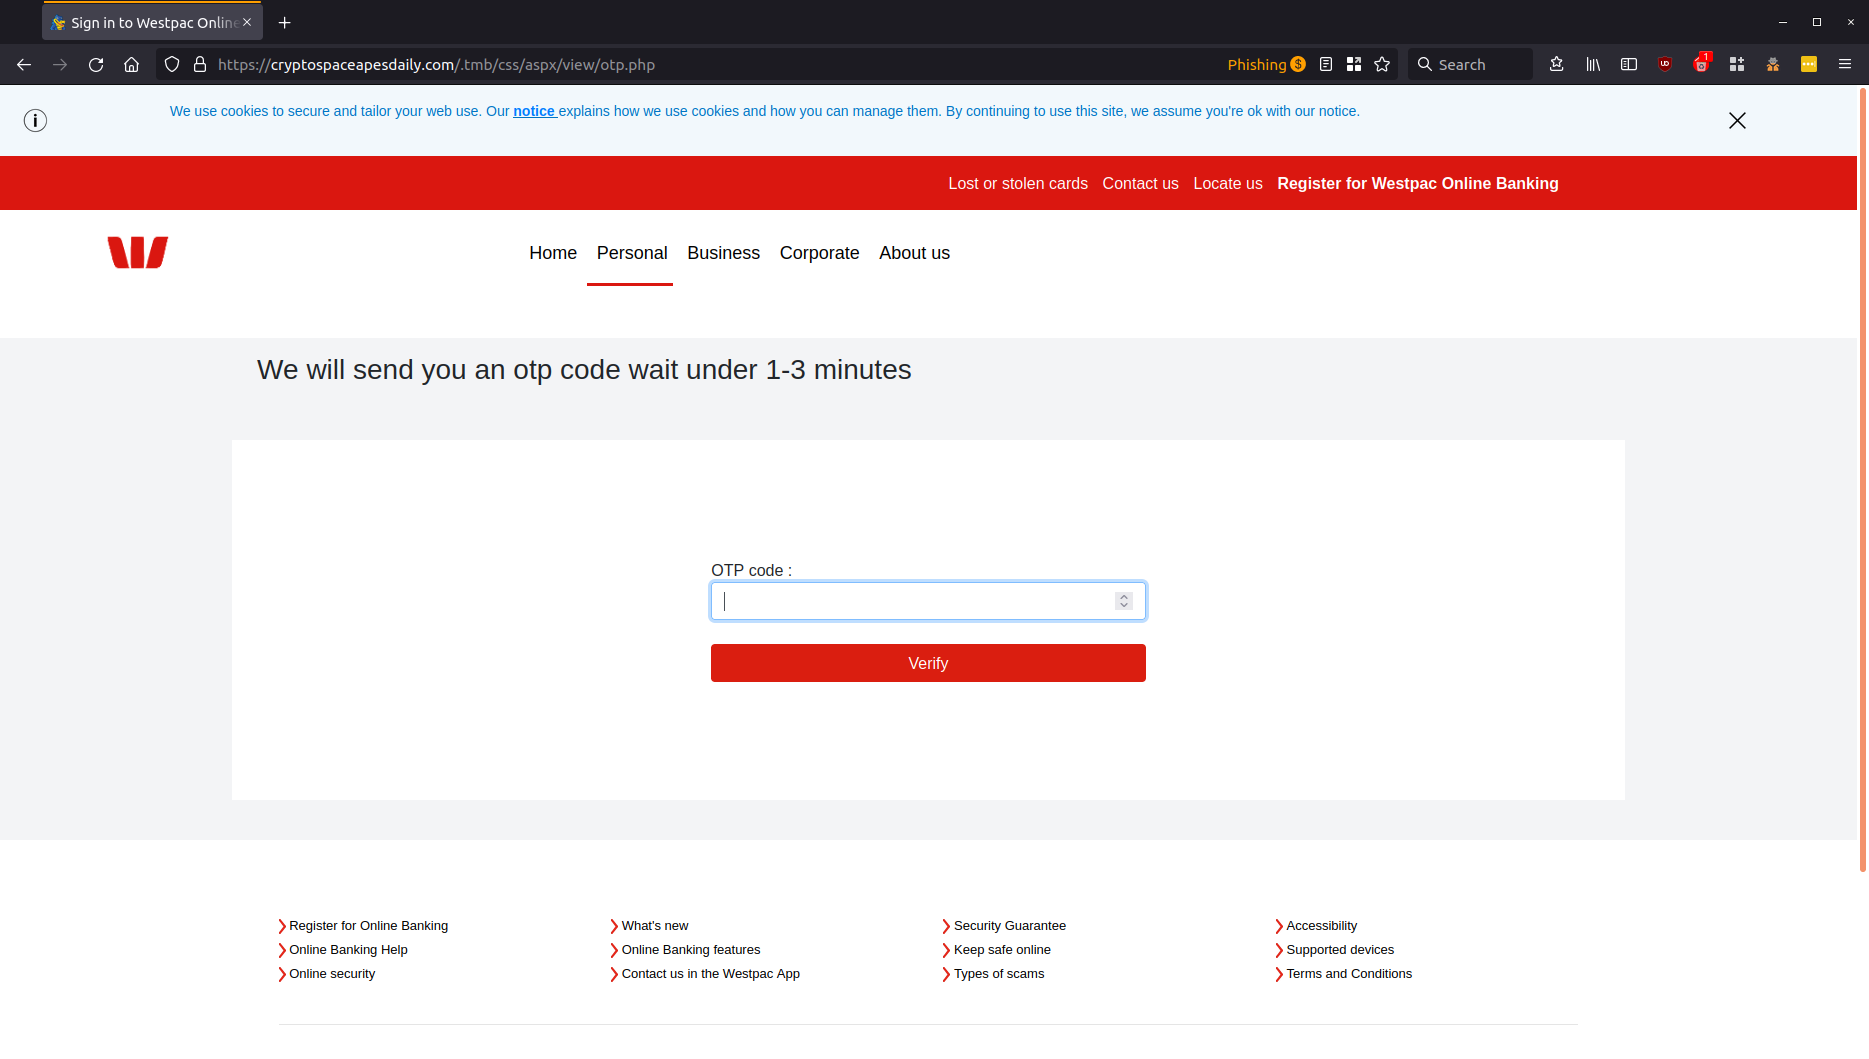Viewport: 1869px width, 1059px height.
Task: Switch to the Business navigation tab
Action: point(723,253)
